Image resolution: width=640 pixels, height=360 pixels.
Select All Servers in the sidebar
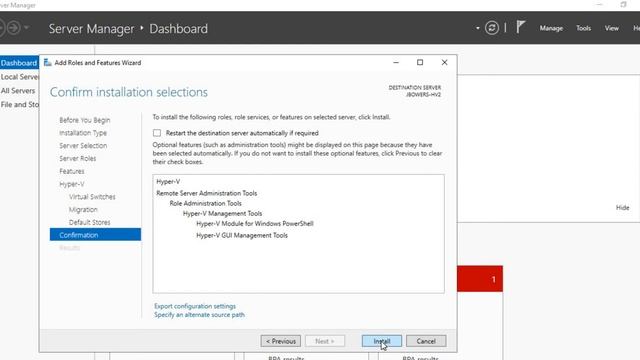click(18, 91)
